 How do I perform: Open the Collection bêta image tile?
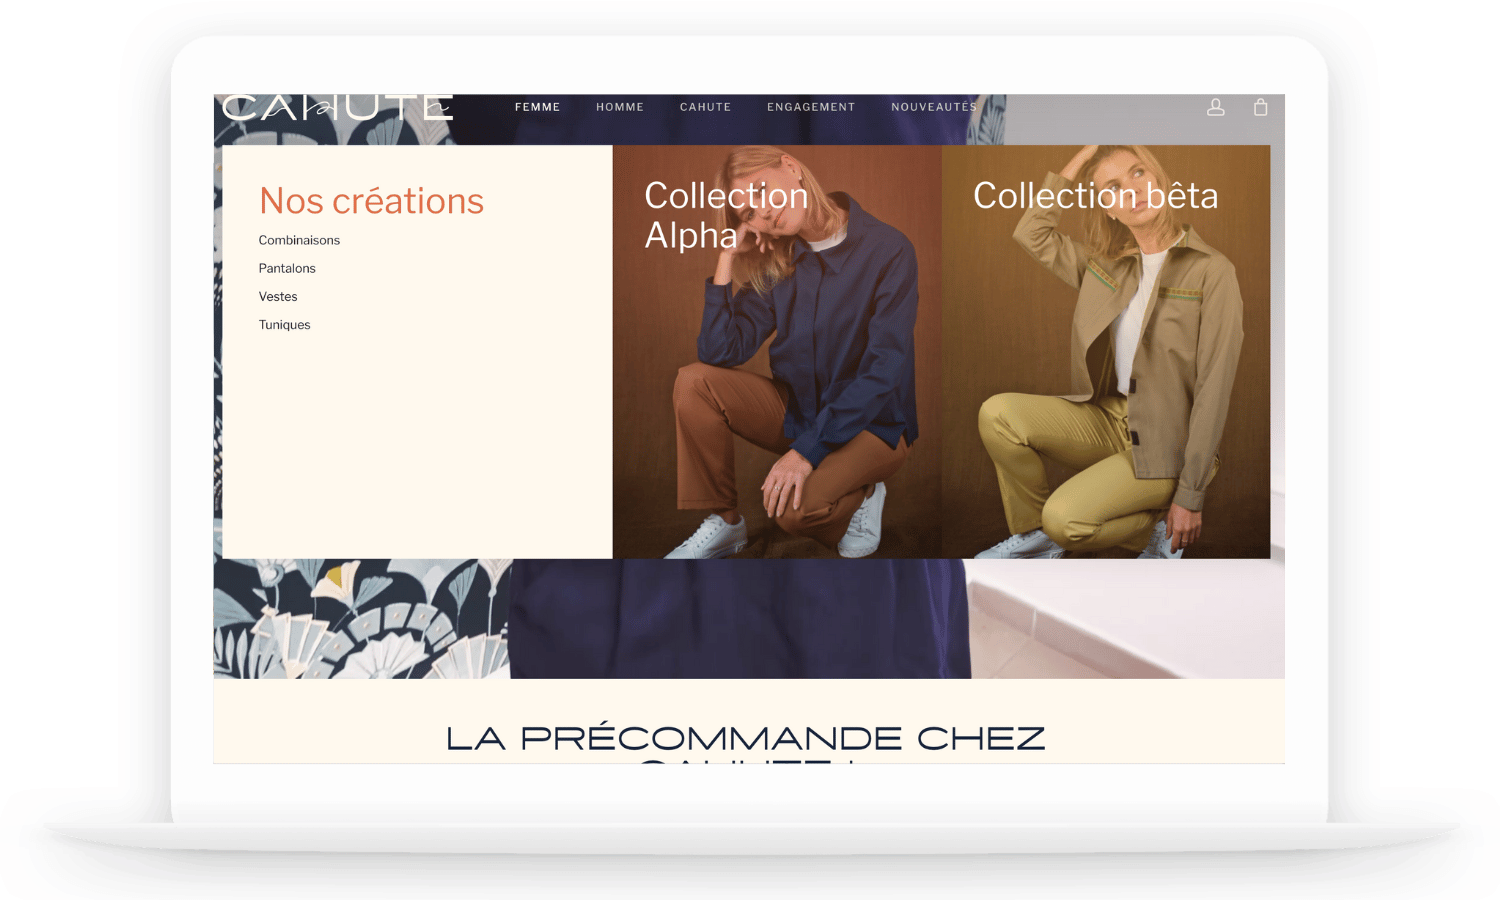[x=1106, y=352]
